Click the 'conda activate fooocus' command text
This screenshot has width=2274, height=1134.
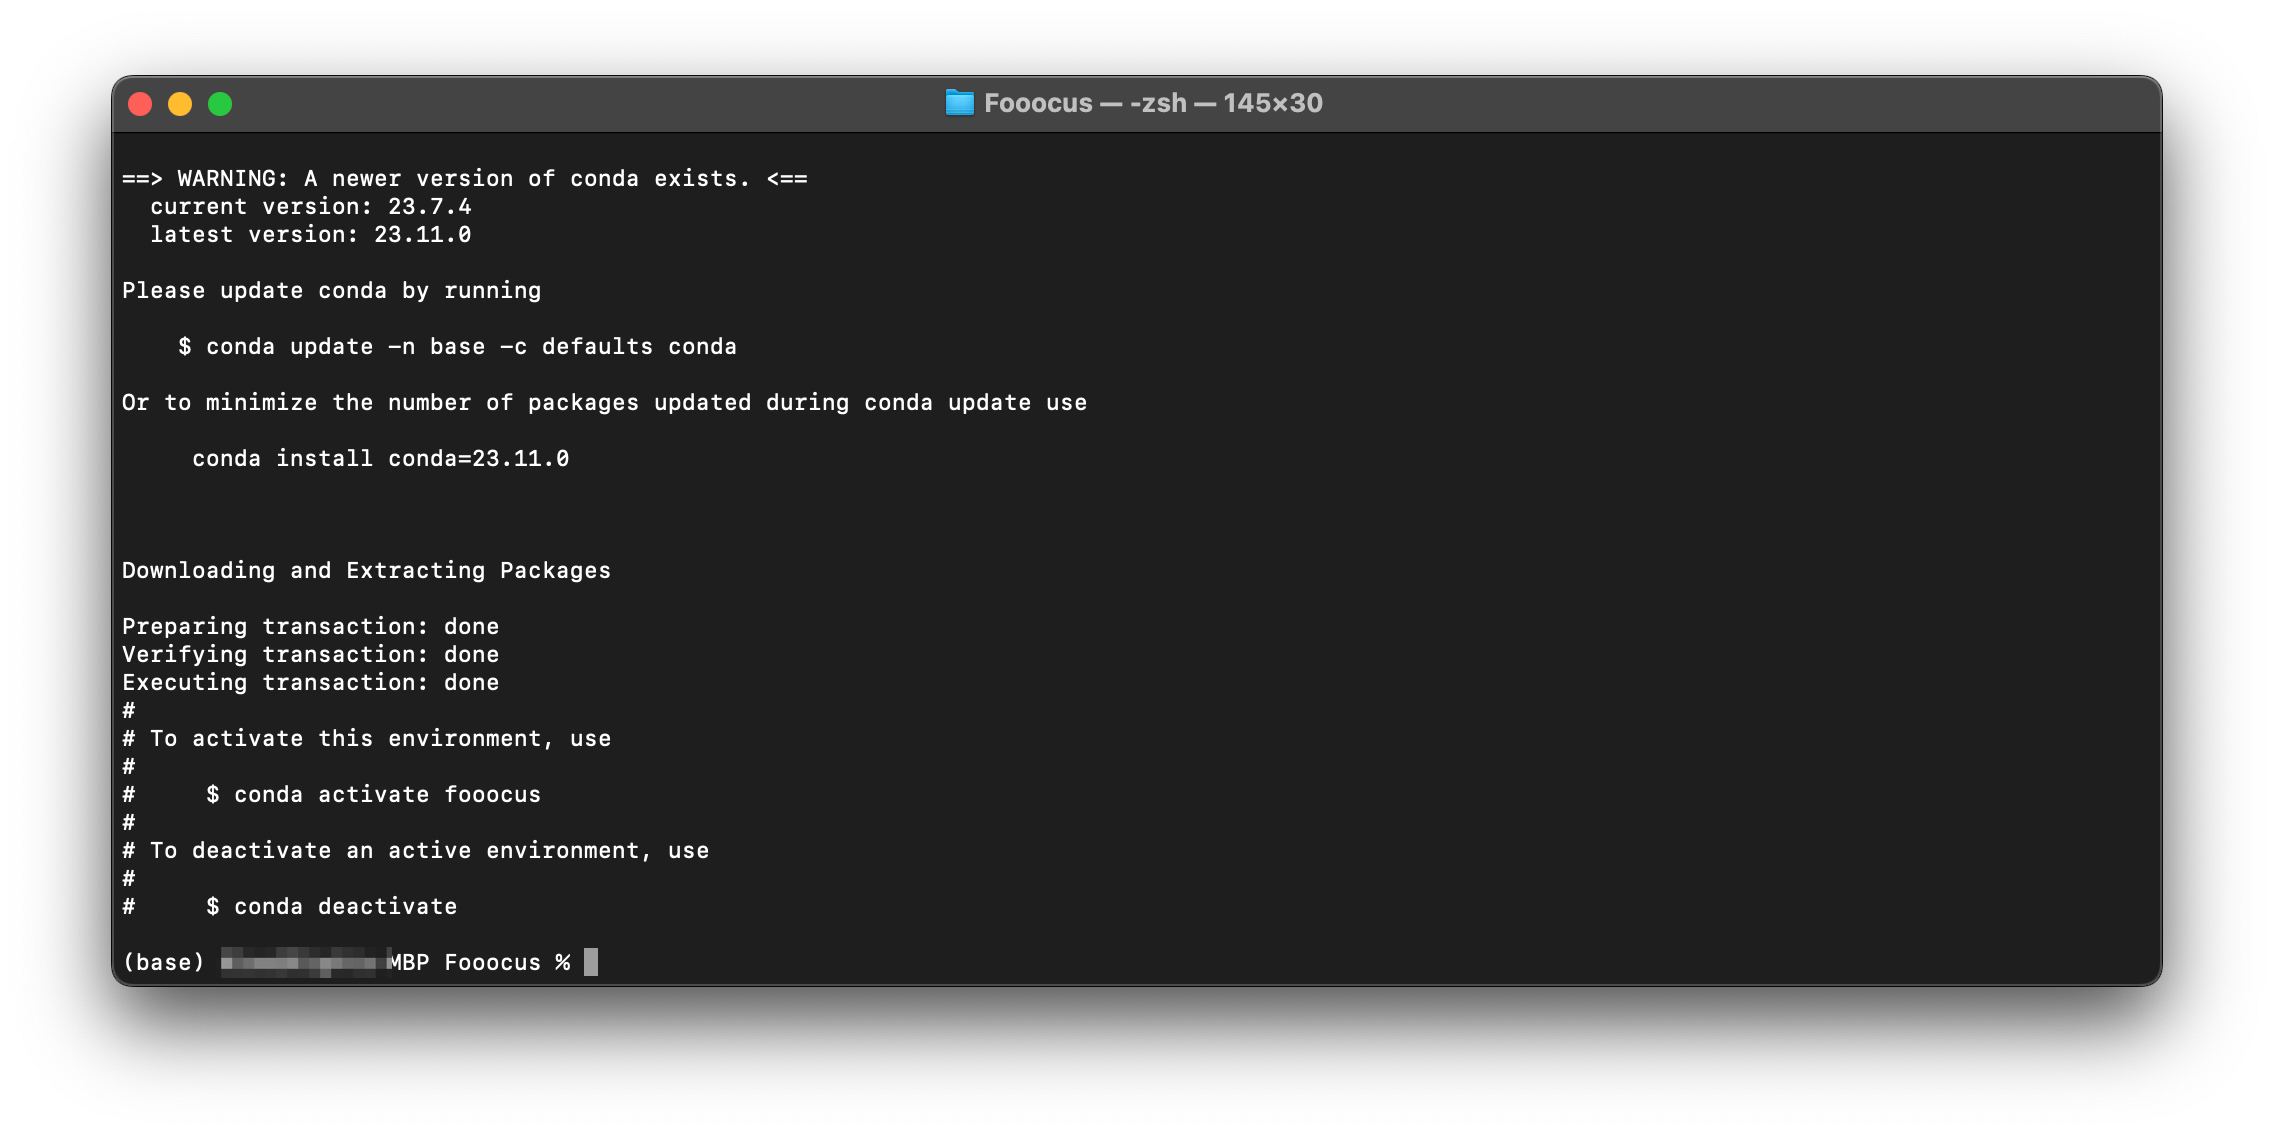387,794
